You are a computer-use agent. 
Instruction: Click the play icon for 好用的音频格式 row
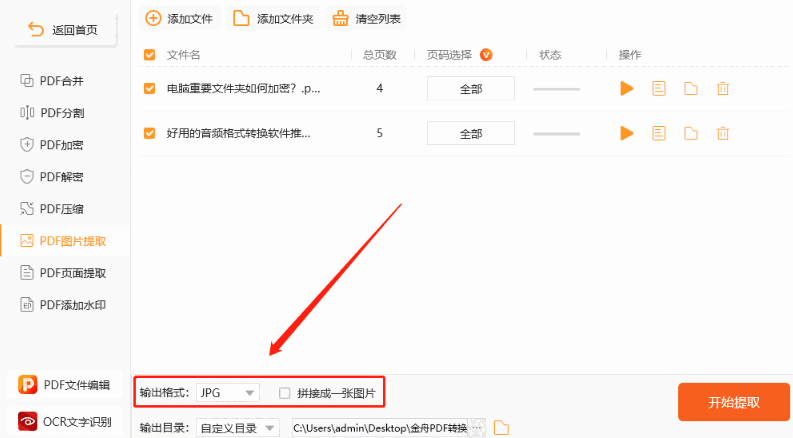coord(627,133)
